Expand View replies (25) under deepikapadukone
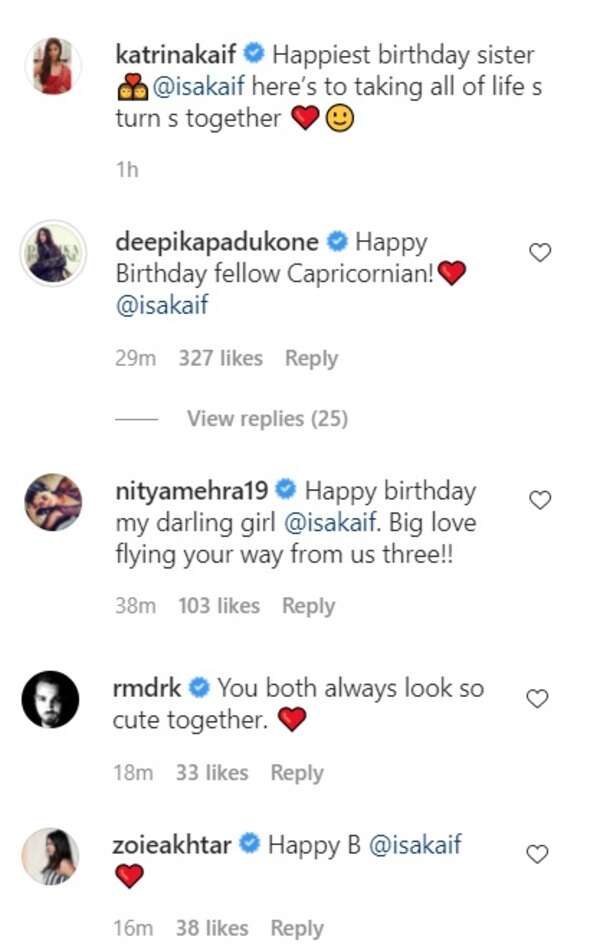The height and width of the screenshot is (950, 600). [267, 419]
